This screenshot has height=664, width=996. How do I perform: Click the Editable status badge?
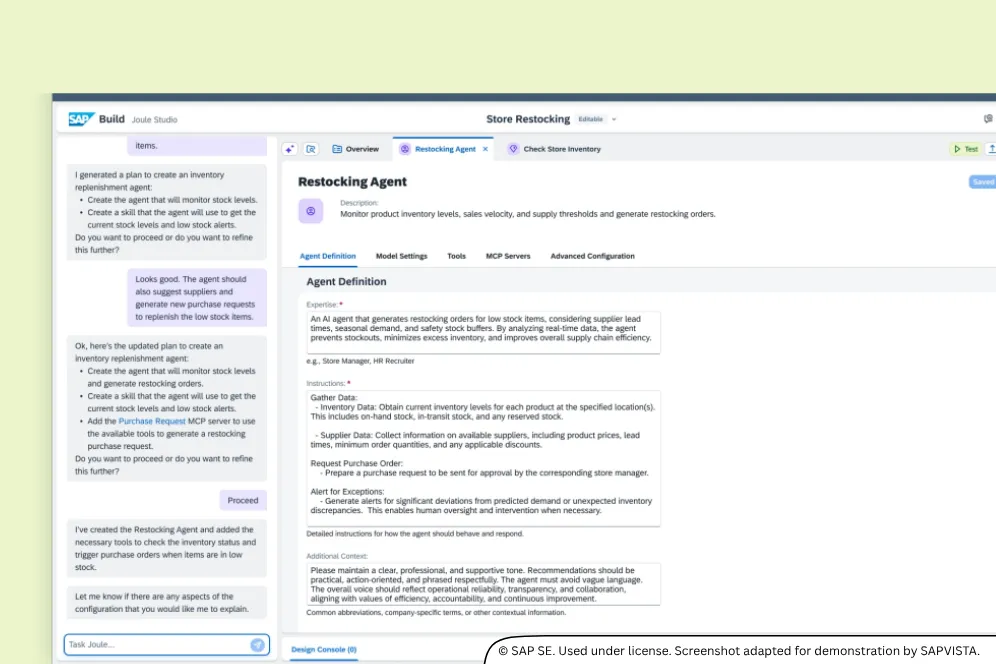coord(590,119)
